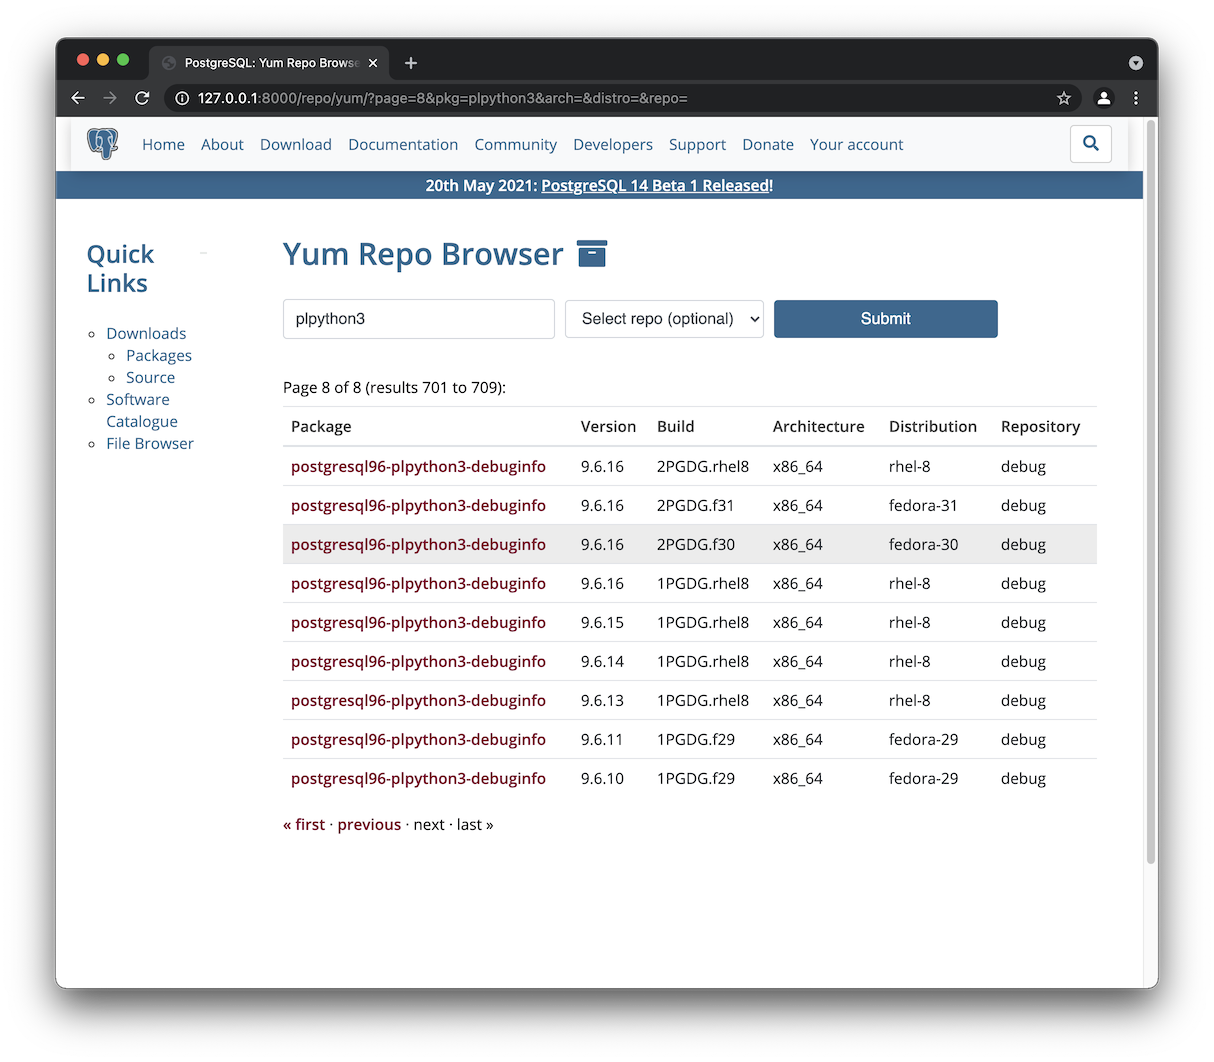Jump to the first results page
The image size is (1214, 1062).
pos(304,825)
